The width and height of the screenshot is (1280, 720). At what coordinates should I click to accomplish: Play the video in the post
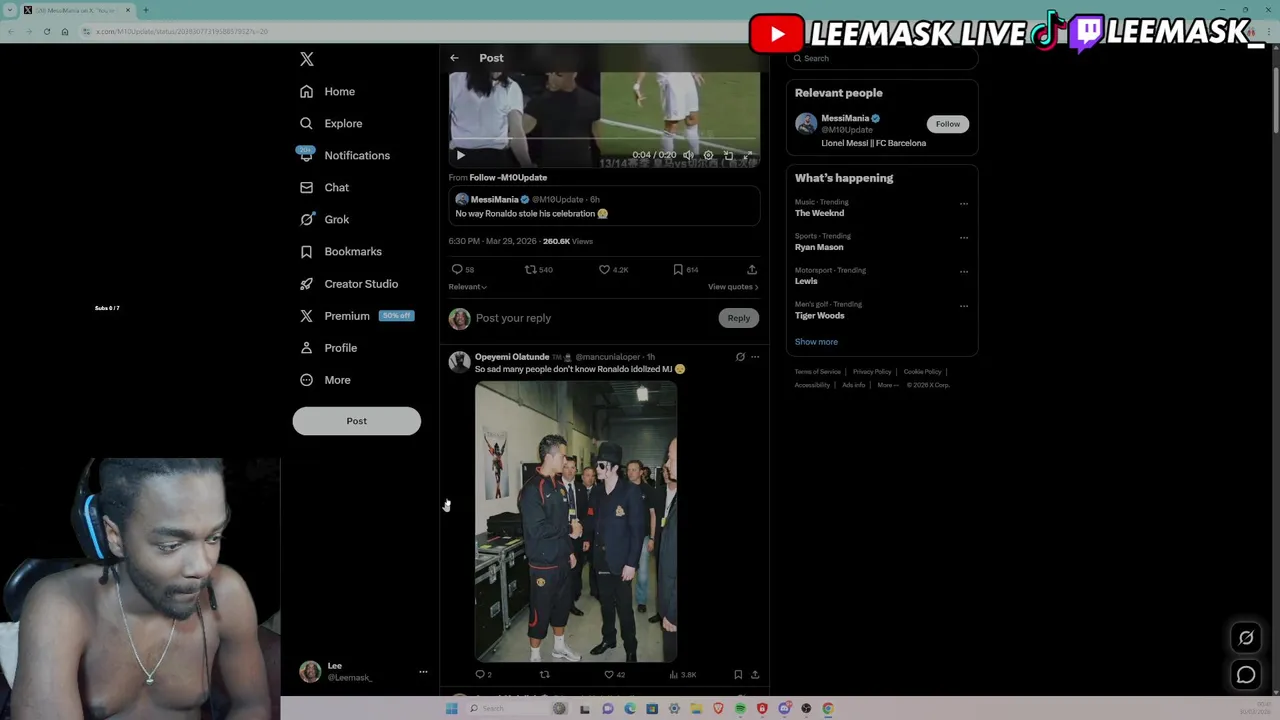point(460,155)
